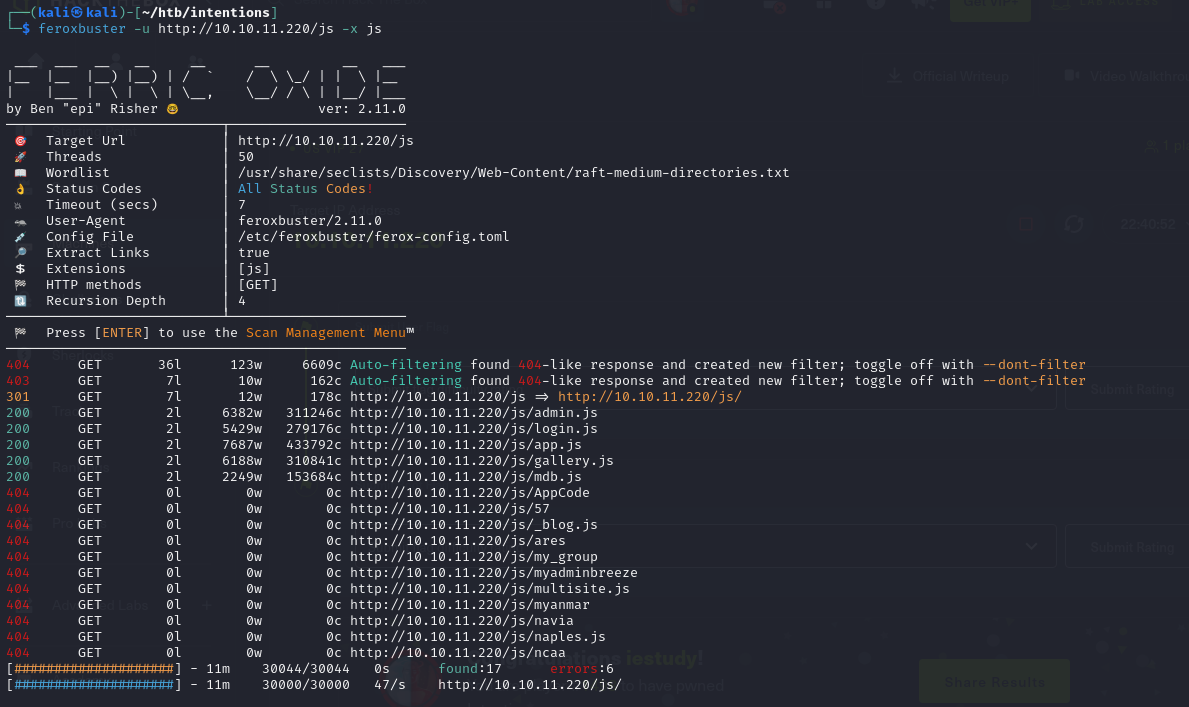The image size is (1189, 707).
Task: Click the target emoji beside Target Url
Action: click(20, 141)
